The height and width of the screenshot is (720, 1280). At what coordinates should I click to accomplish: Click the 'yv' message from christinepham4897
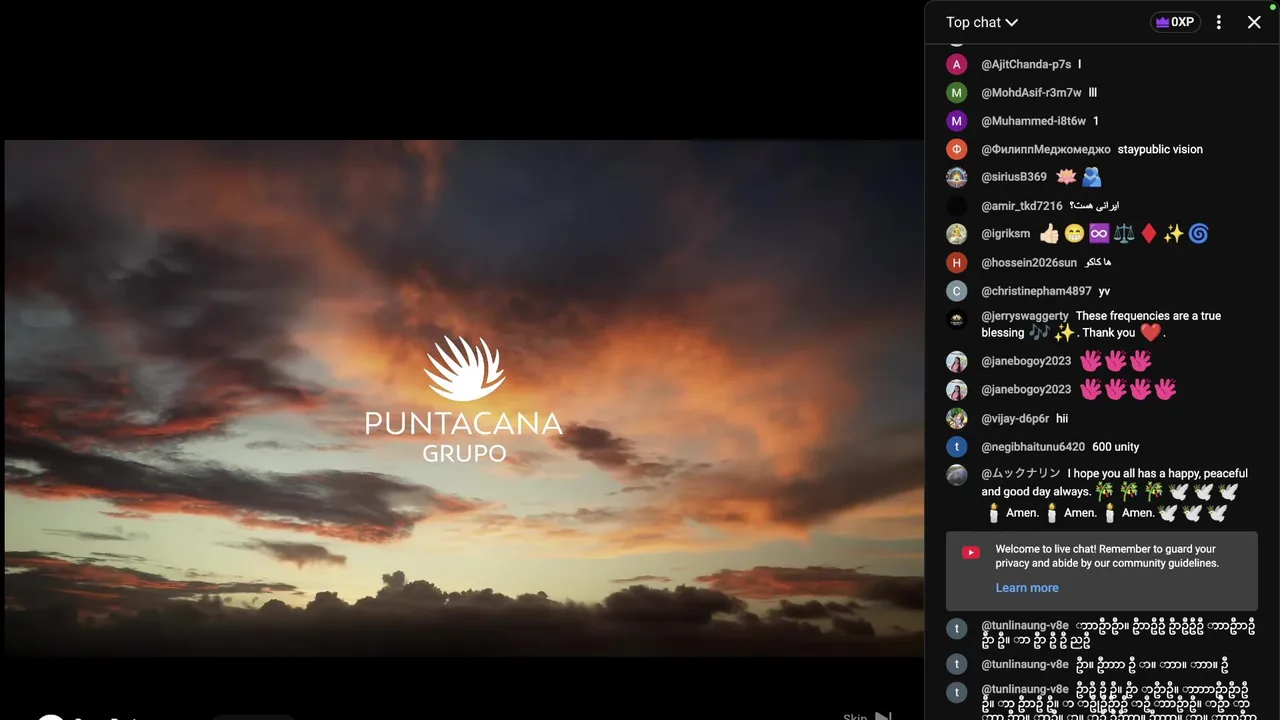[x=1104, y=291]
